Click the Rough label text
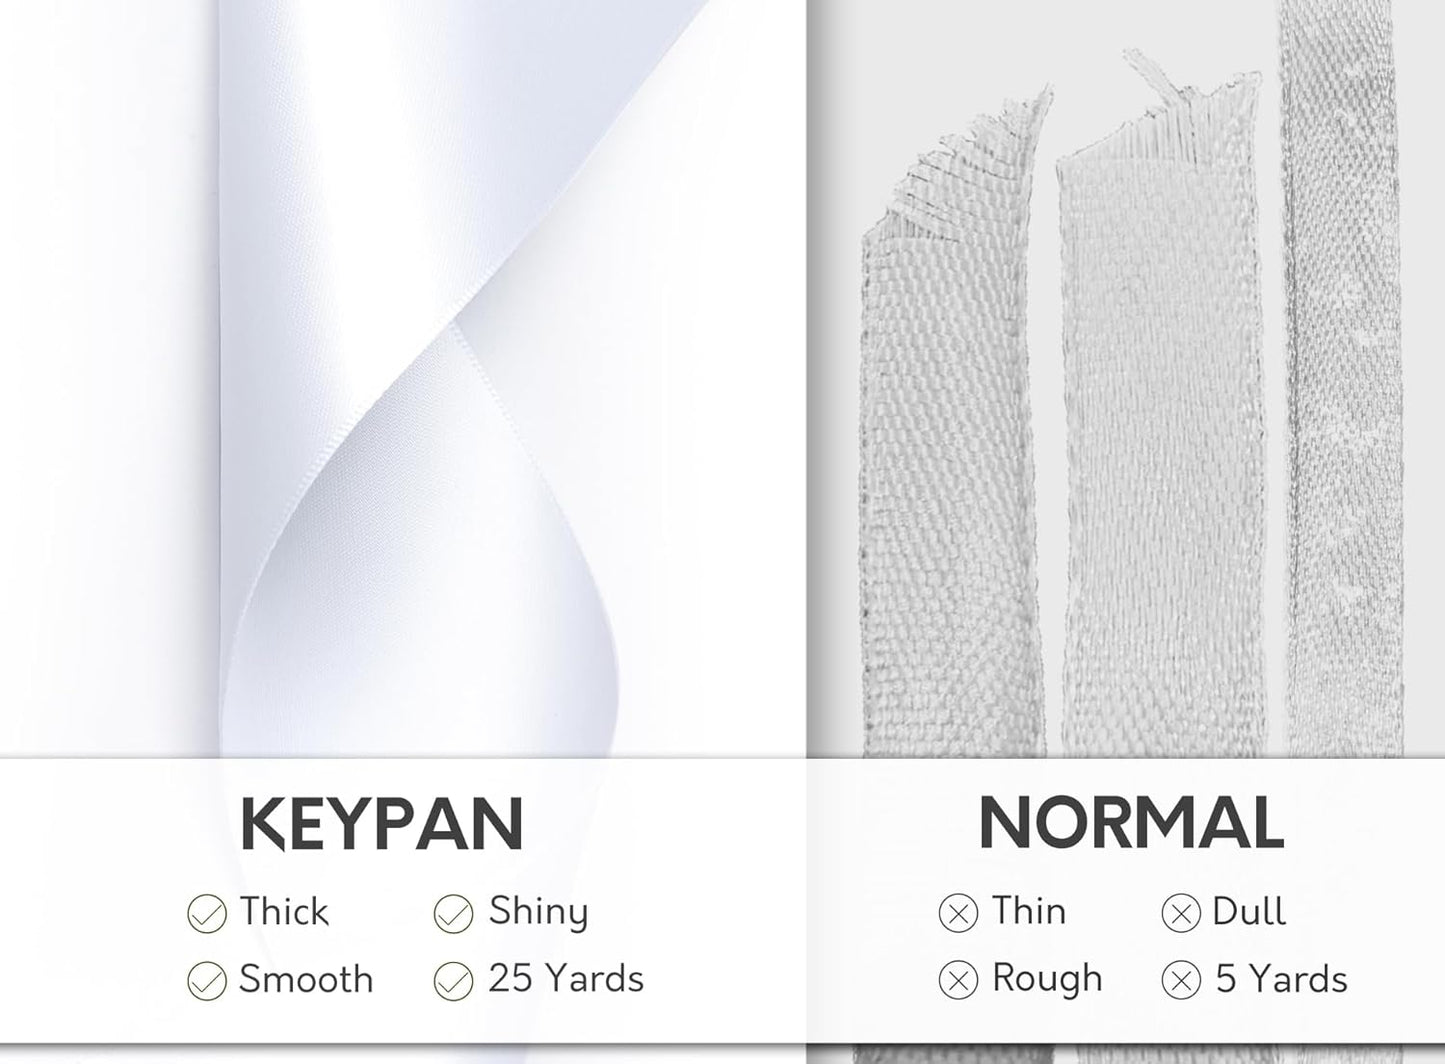The image size is (1445, 1064). [1047, 979]
